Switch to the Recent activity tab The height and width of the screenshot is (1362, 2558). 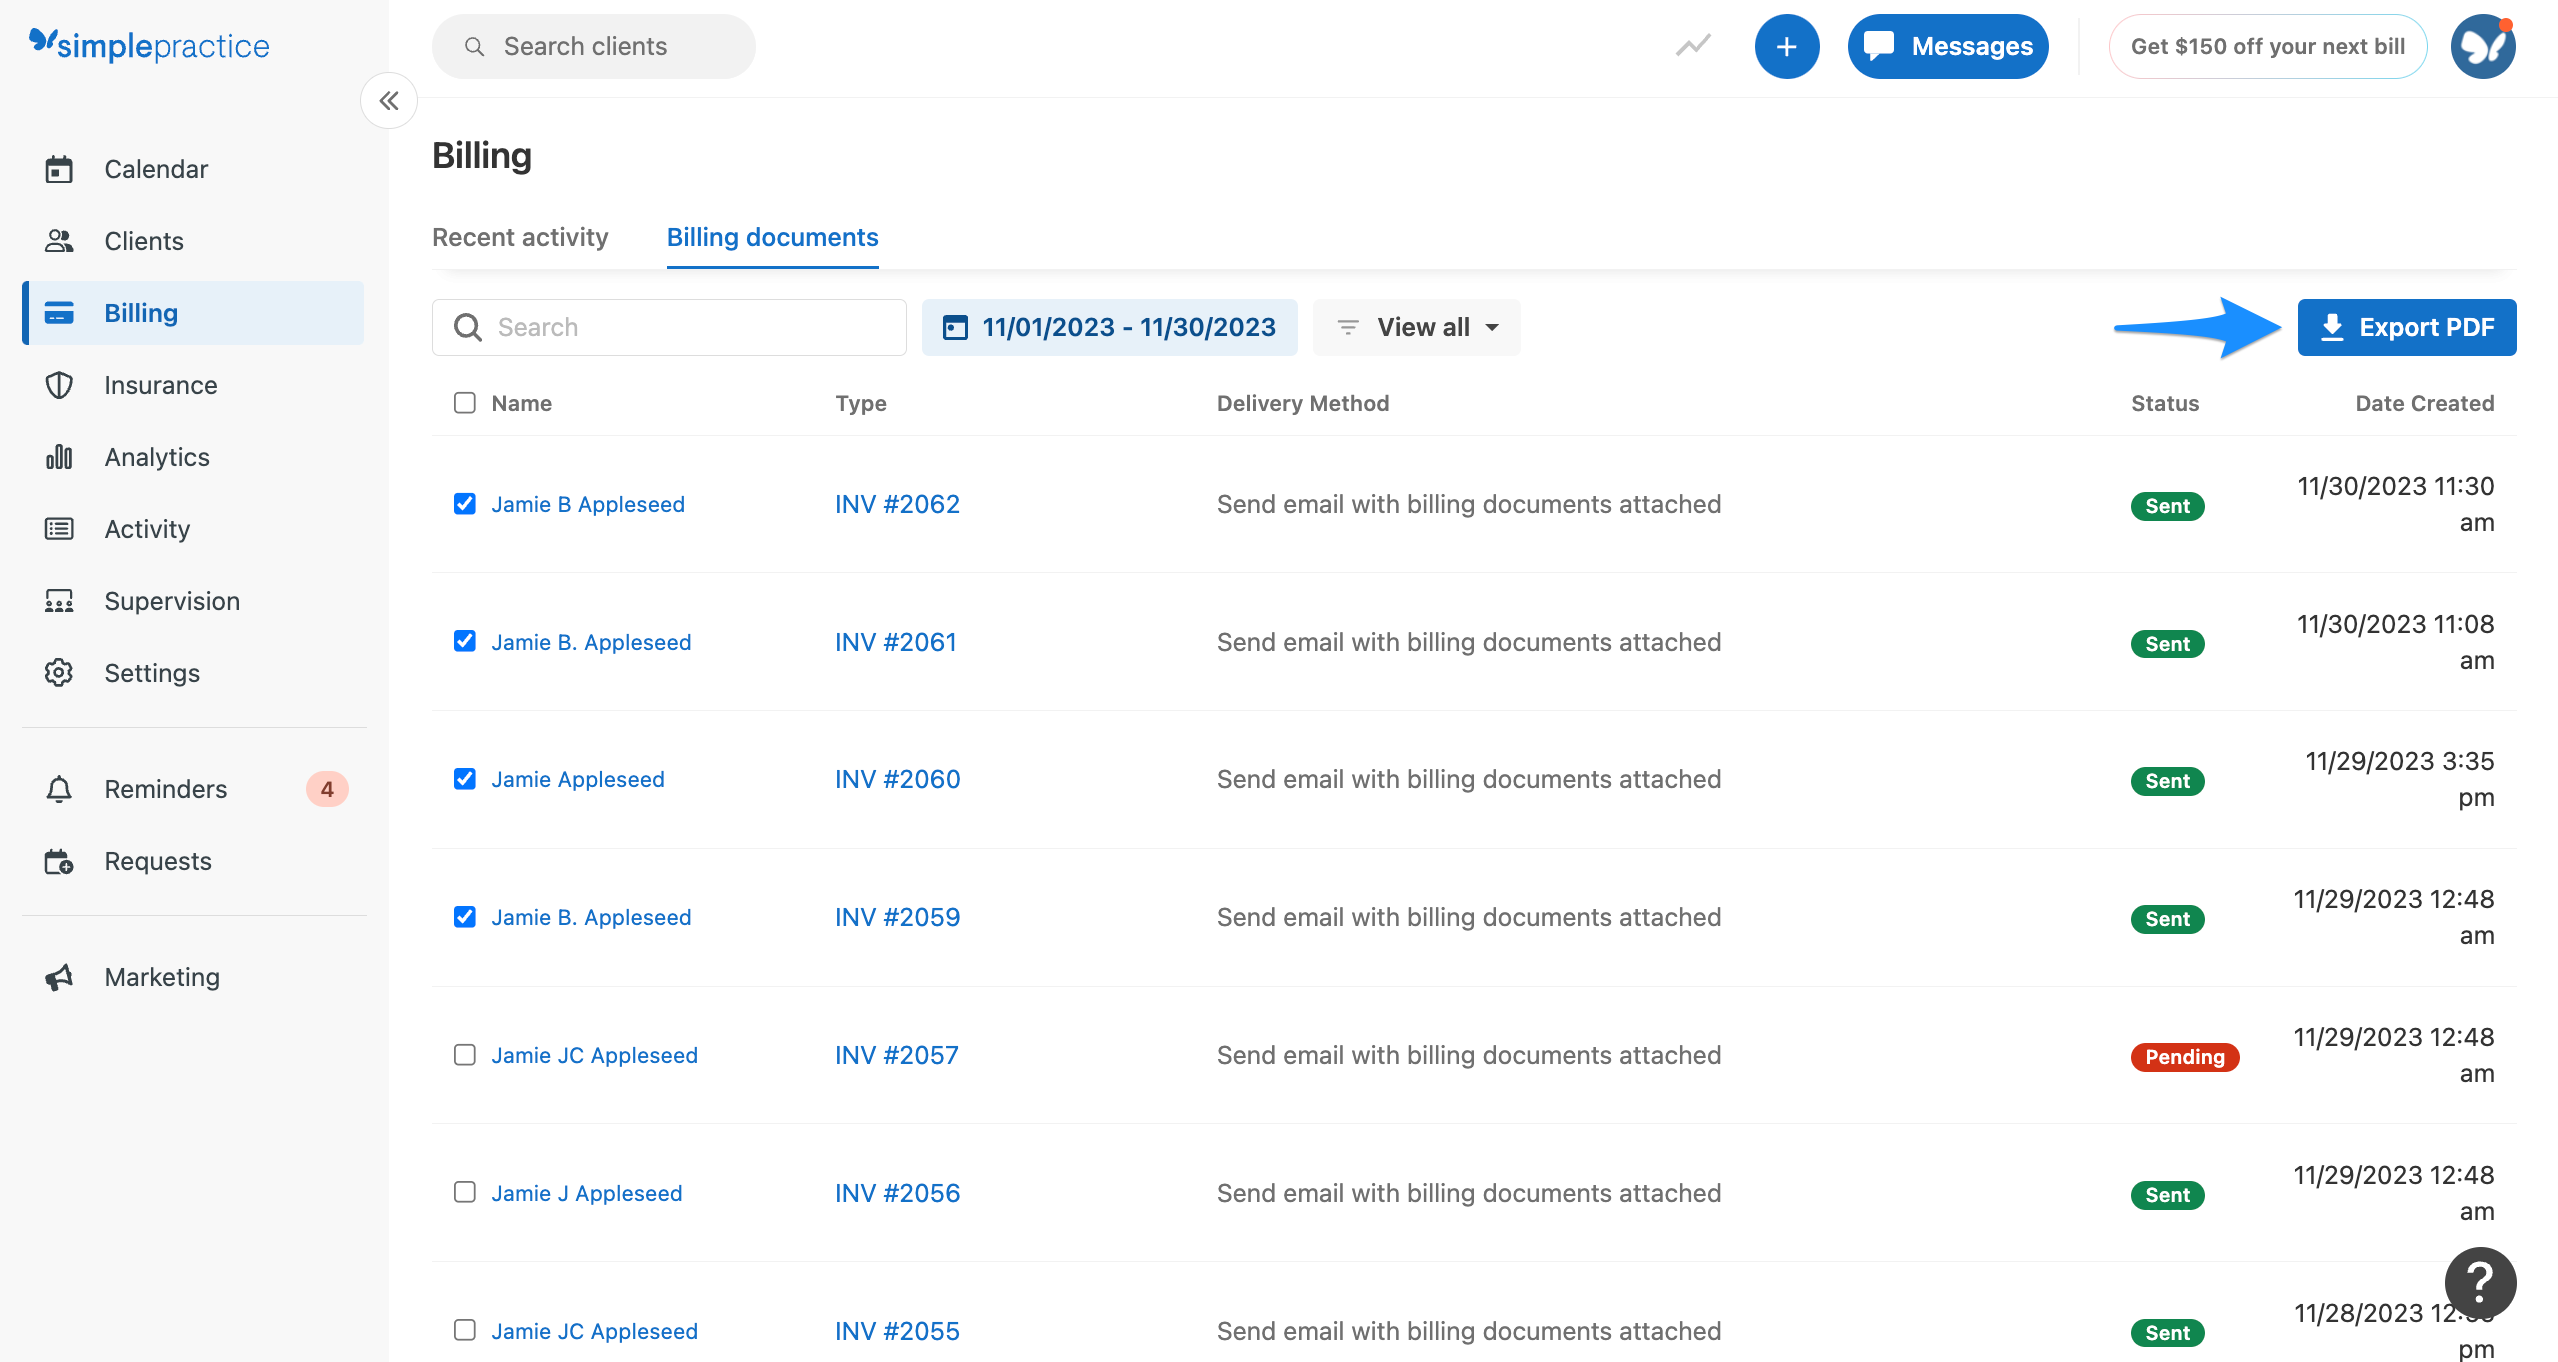coord(520,237)
